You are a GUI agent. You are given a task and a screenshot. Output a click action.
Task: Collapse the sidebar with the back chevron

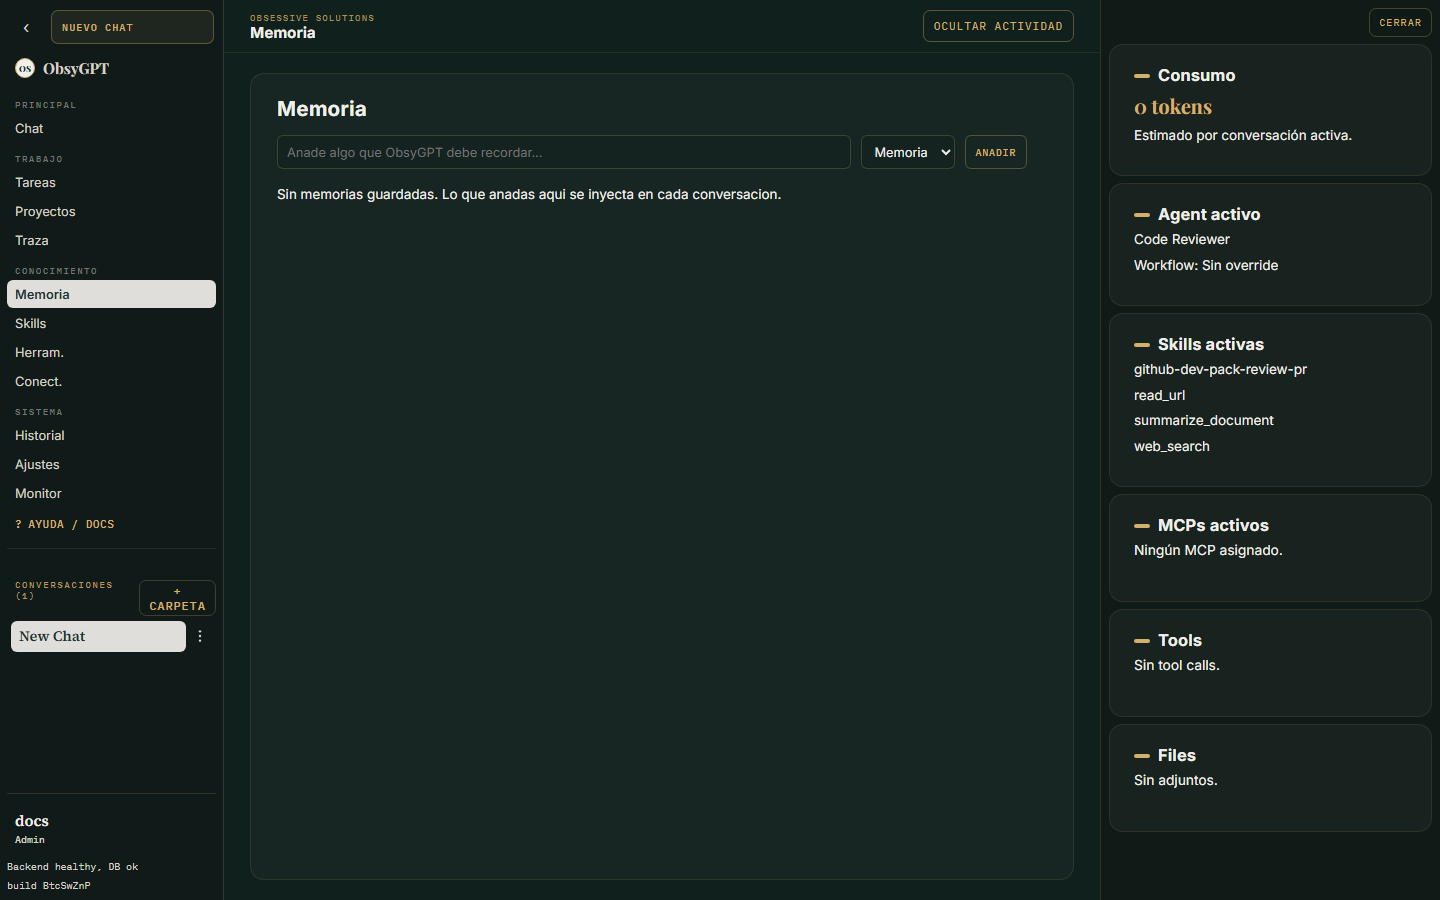(26, 28)
